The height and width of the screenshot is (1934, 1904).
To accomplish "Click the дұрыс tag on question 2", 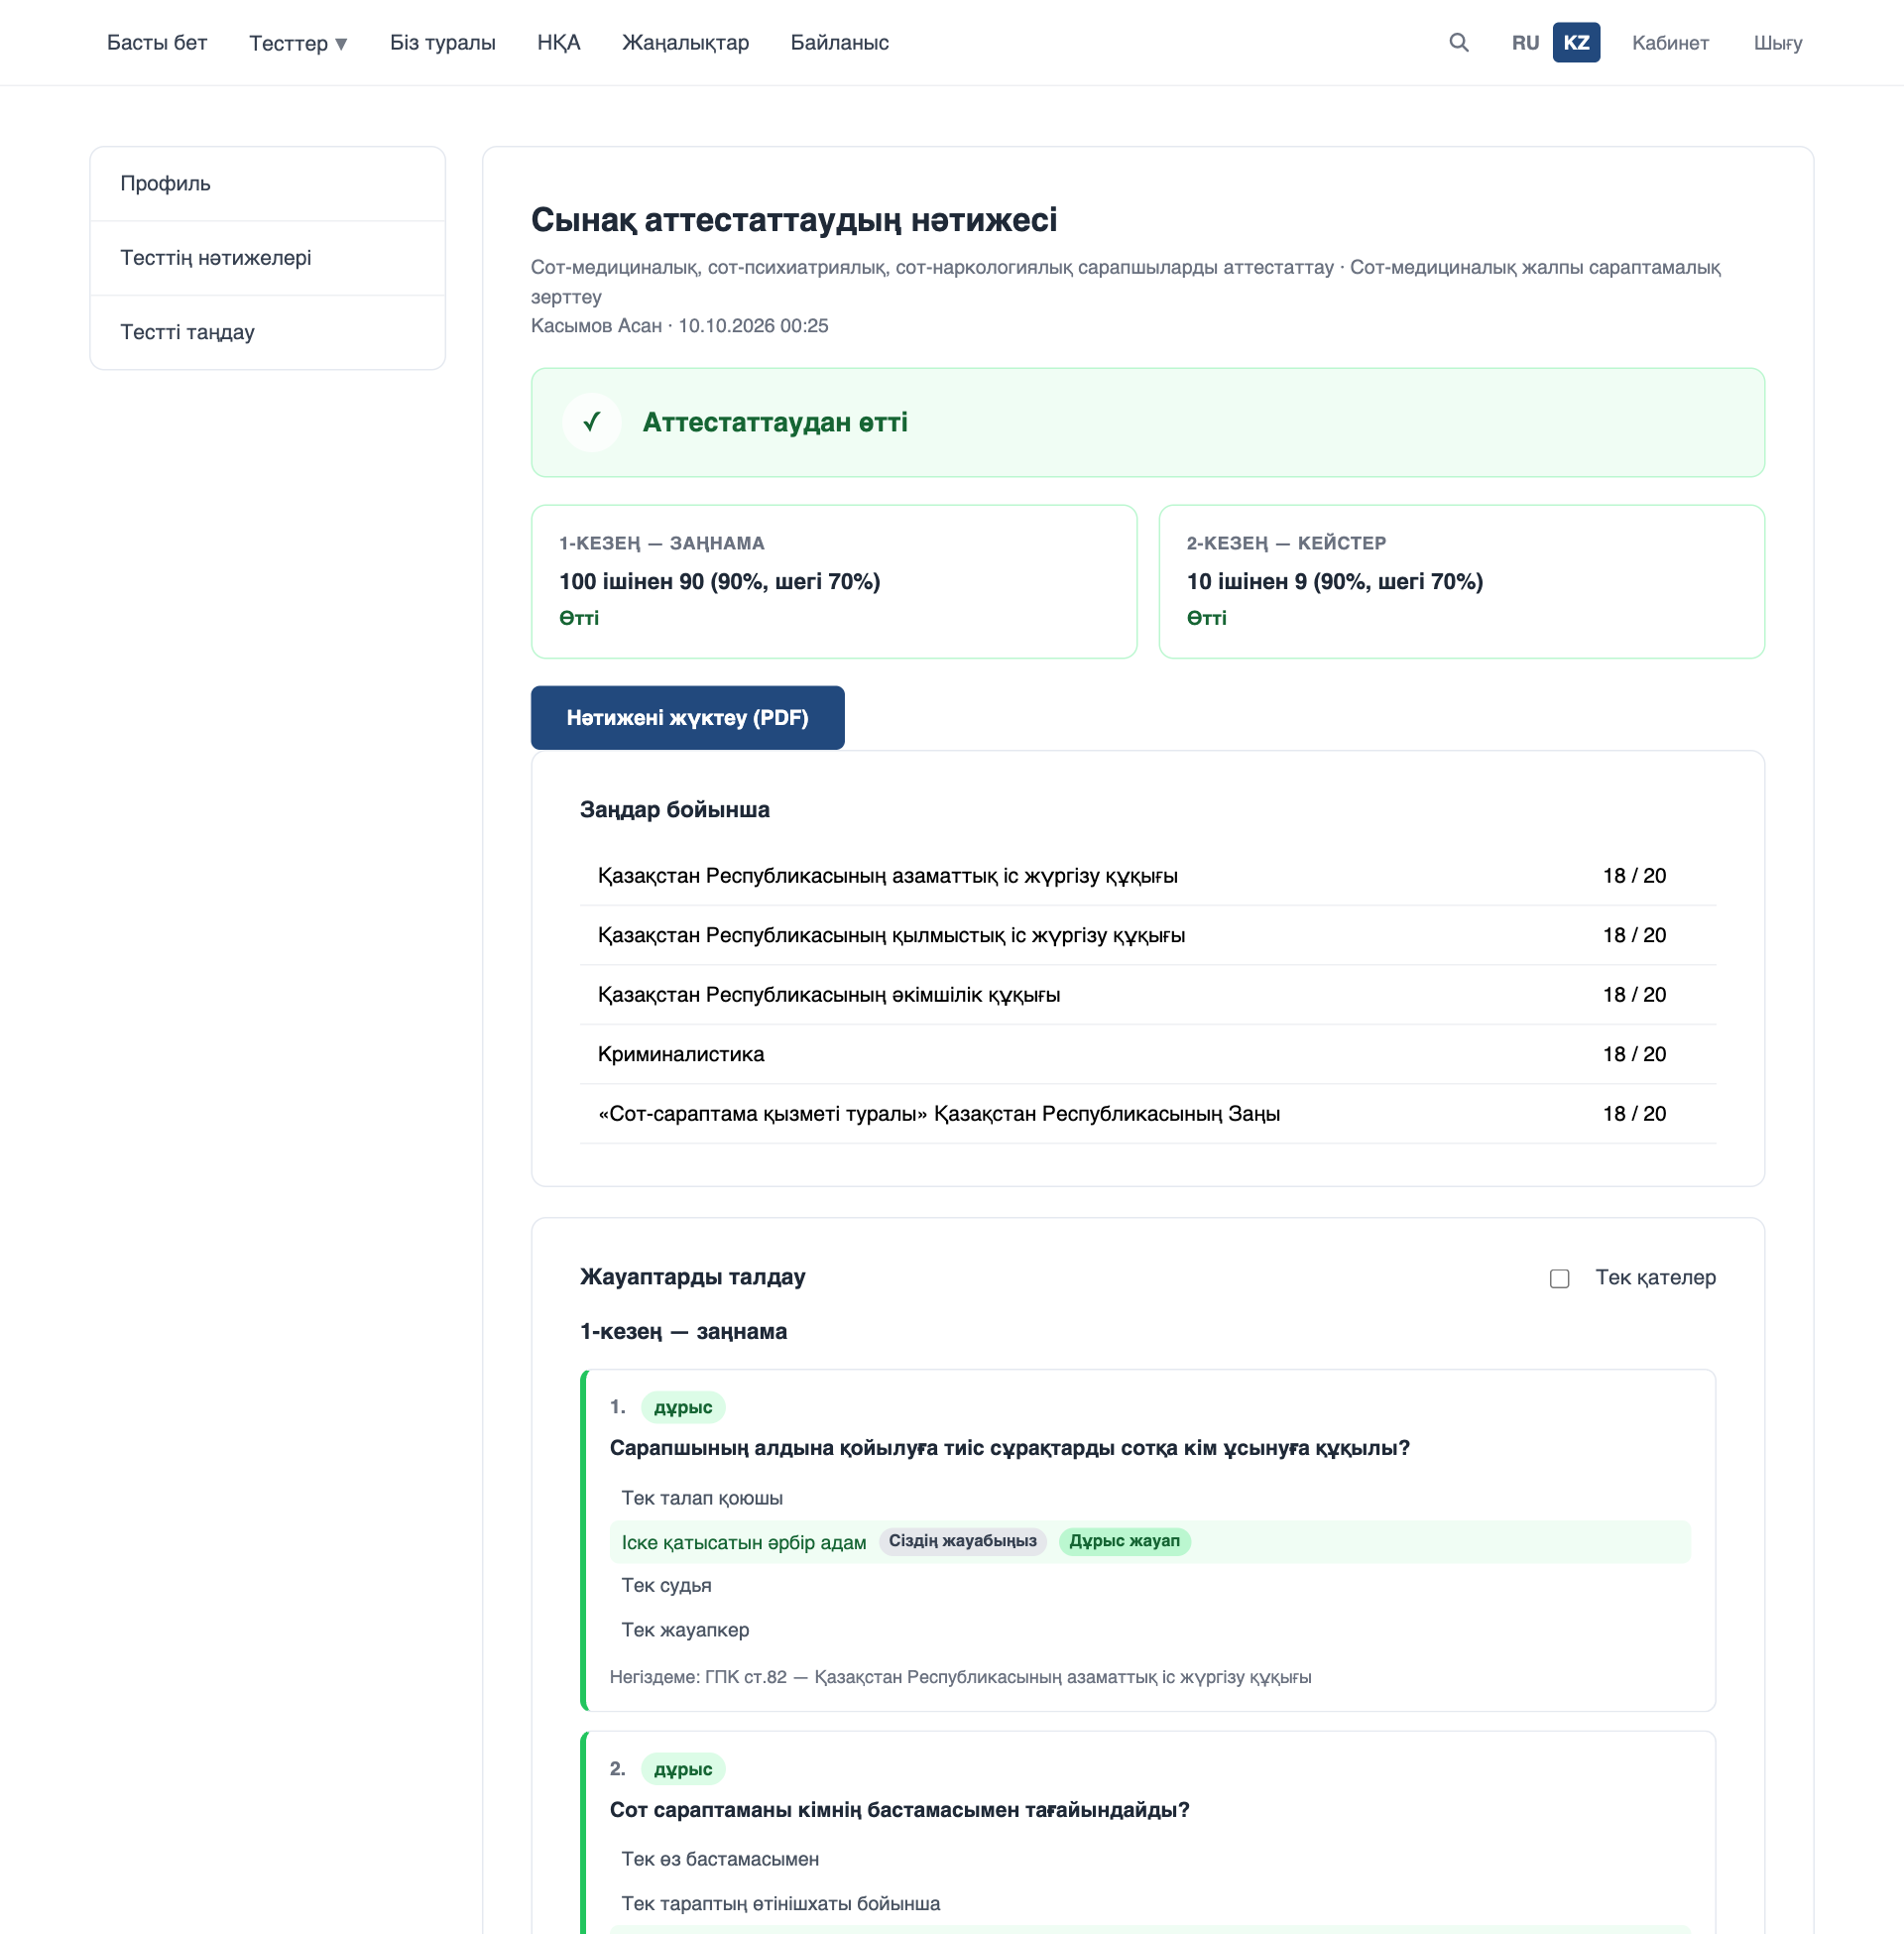I will point(682,1769).
